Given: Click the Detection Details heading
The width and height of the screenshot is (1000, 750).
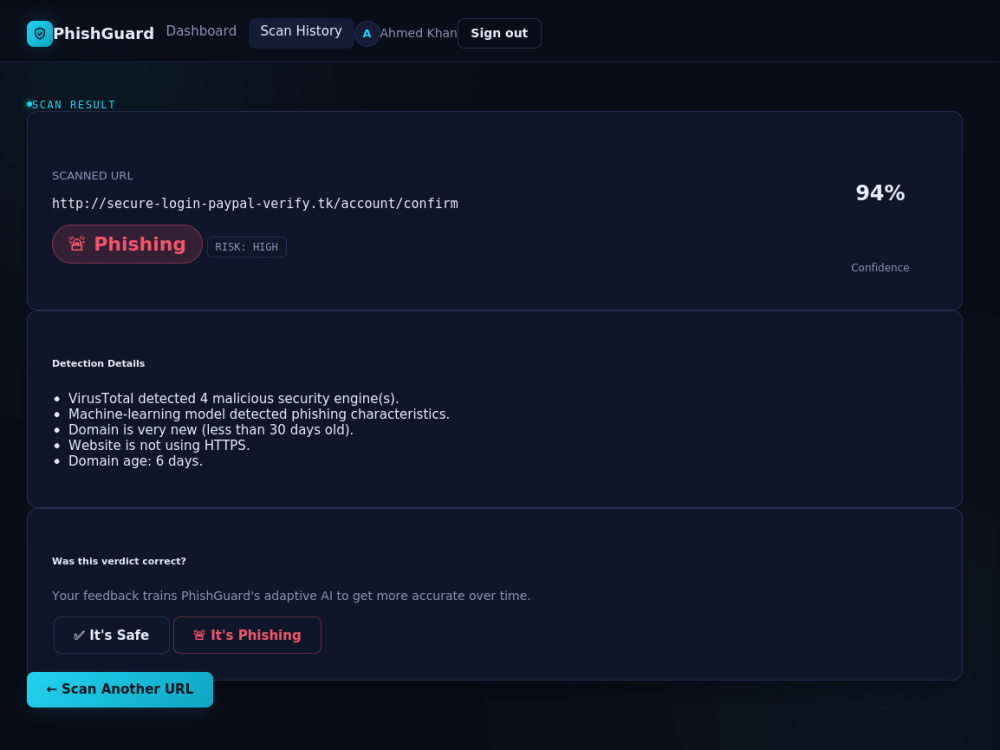Looking at the screenshot, I should [x=98, y=364].
